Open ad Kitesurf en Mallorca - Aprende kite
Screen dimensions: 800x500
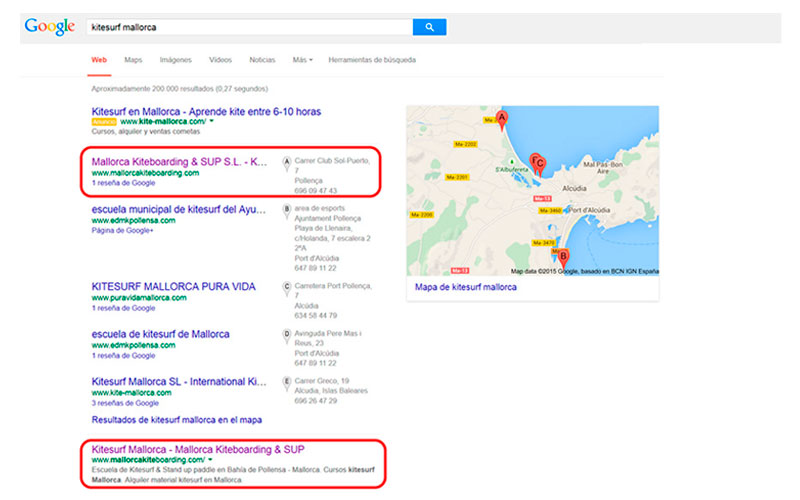coord(206,111)
